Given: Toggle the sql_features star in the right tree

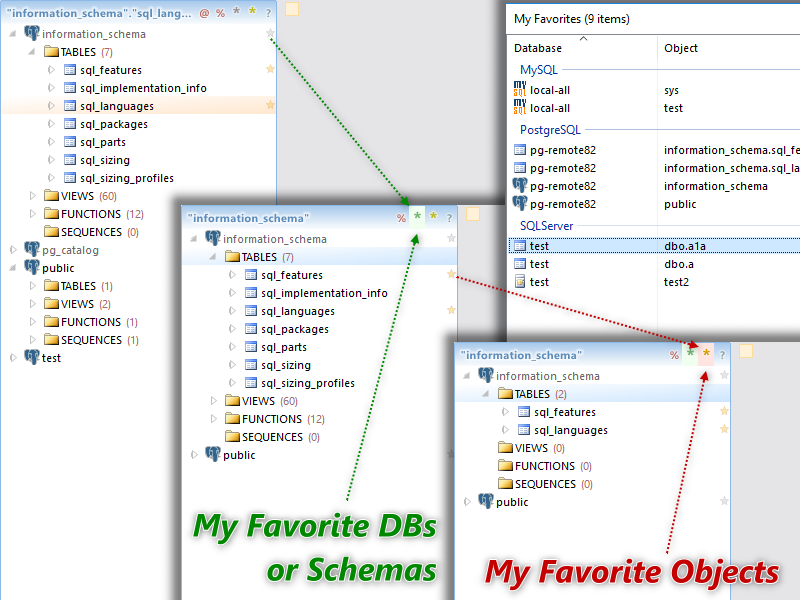Looking at the screenshot, I should click(x=724, y=411).
